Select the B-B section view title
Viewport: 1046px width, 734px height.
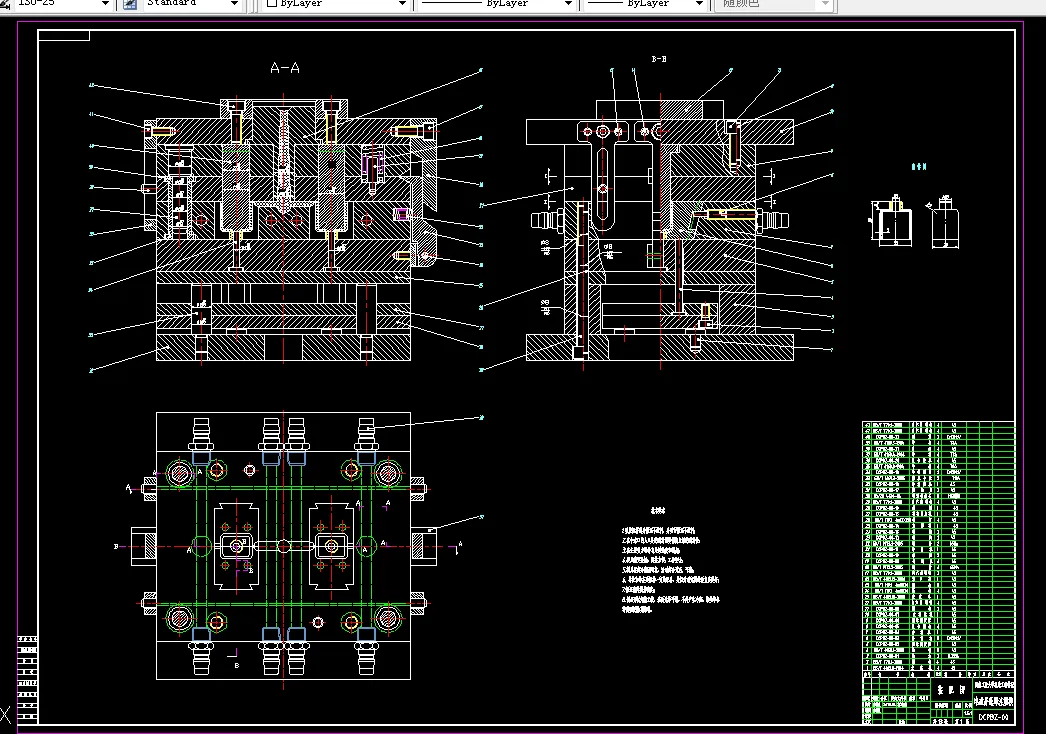click(x=659, y=59)
